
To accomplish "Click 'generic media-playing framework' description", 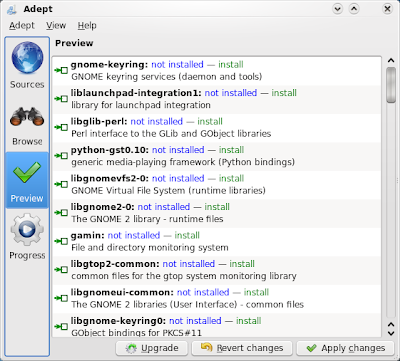I will click(183, 162).
